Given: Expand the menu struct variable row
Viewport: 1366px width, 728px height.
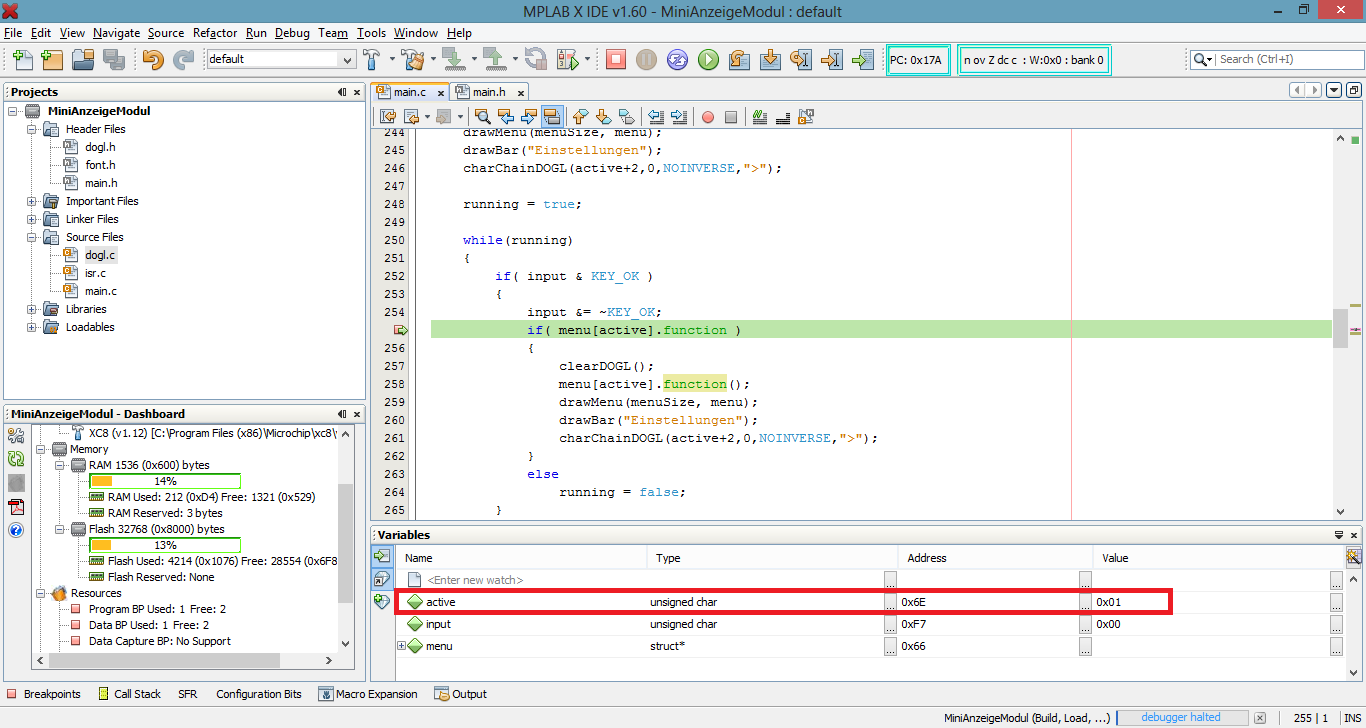Looking at the screenshot, I should [x=402, y=646].
